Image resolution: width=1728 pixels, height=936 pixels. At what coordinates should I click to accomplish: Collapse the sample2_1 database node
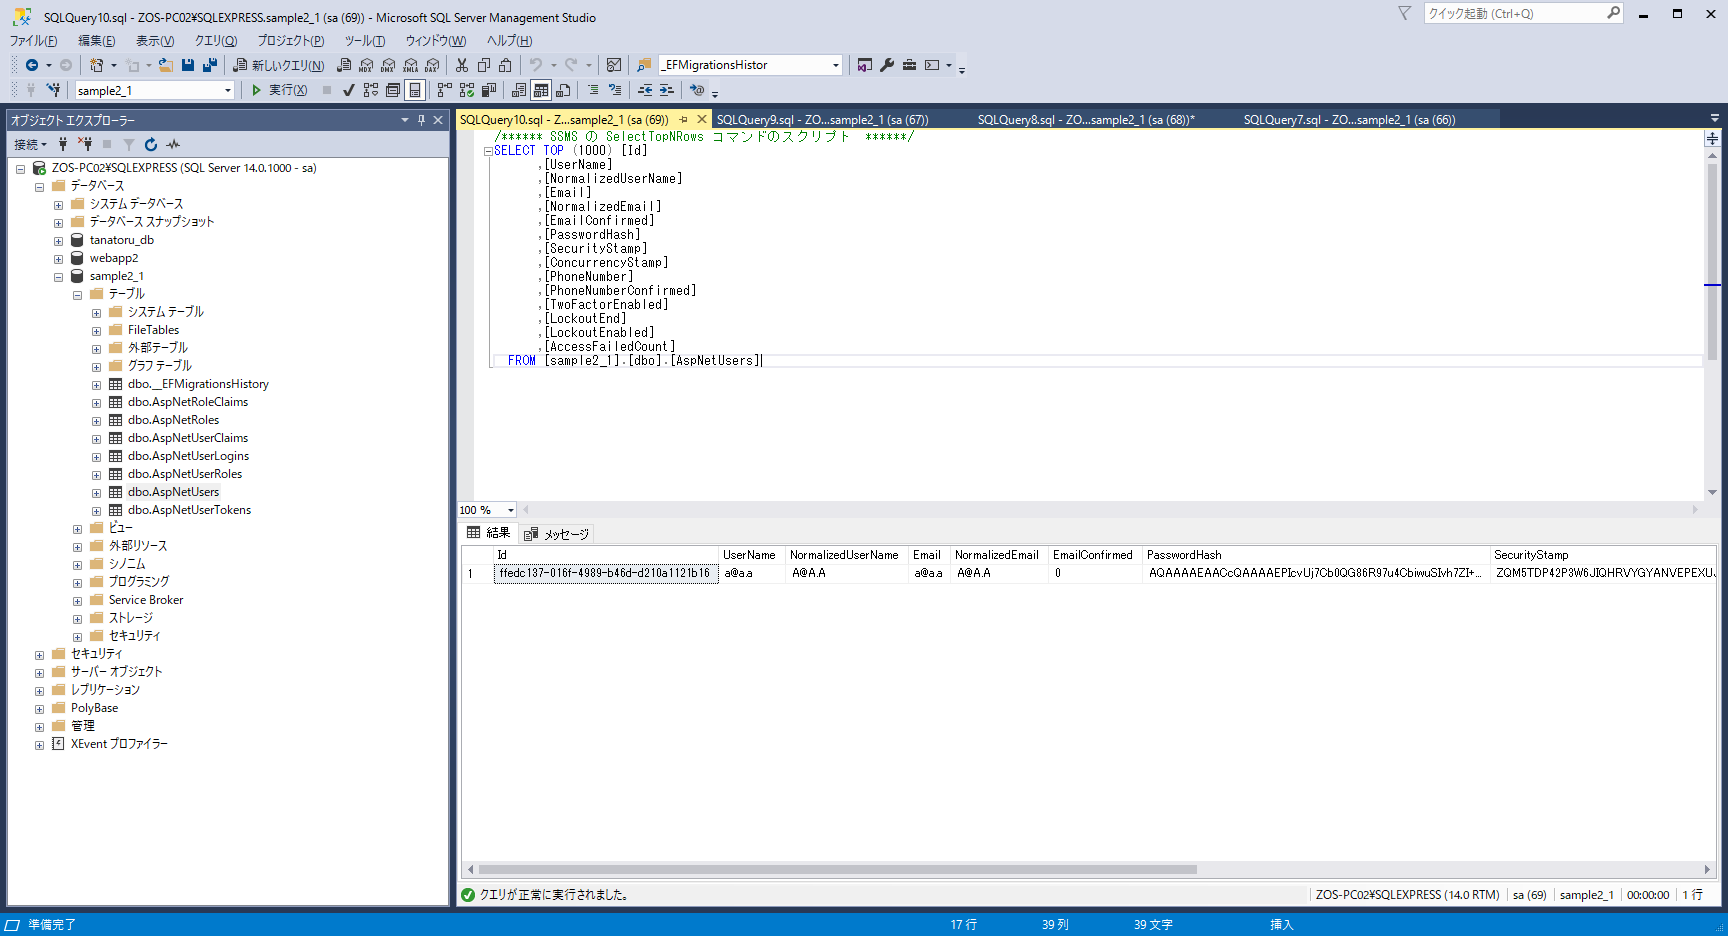pyautogui.click(x=58, y=277)
